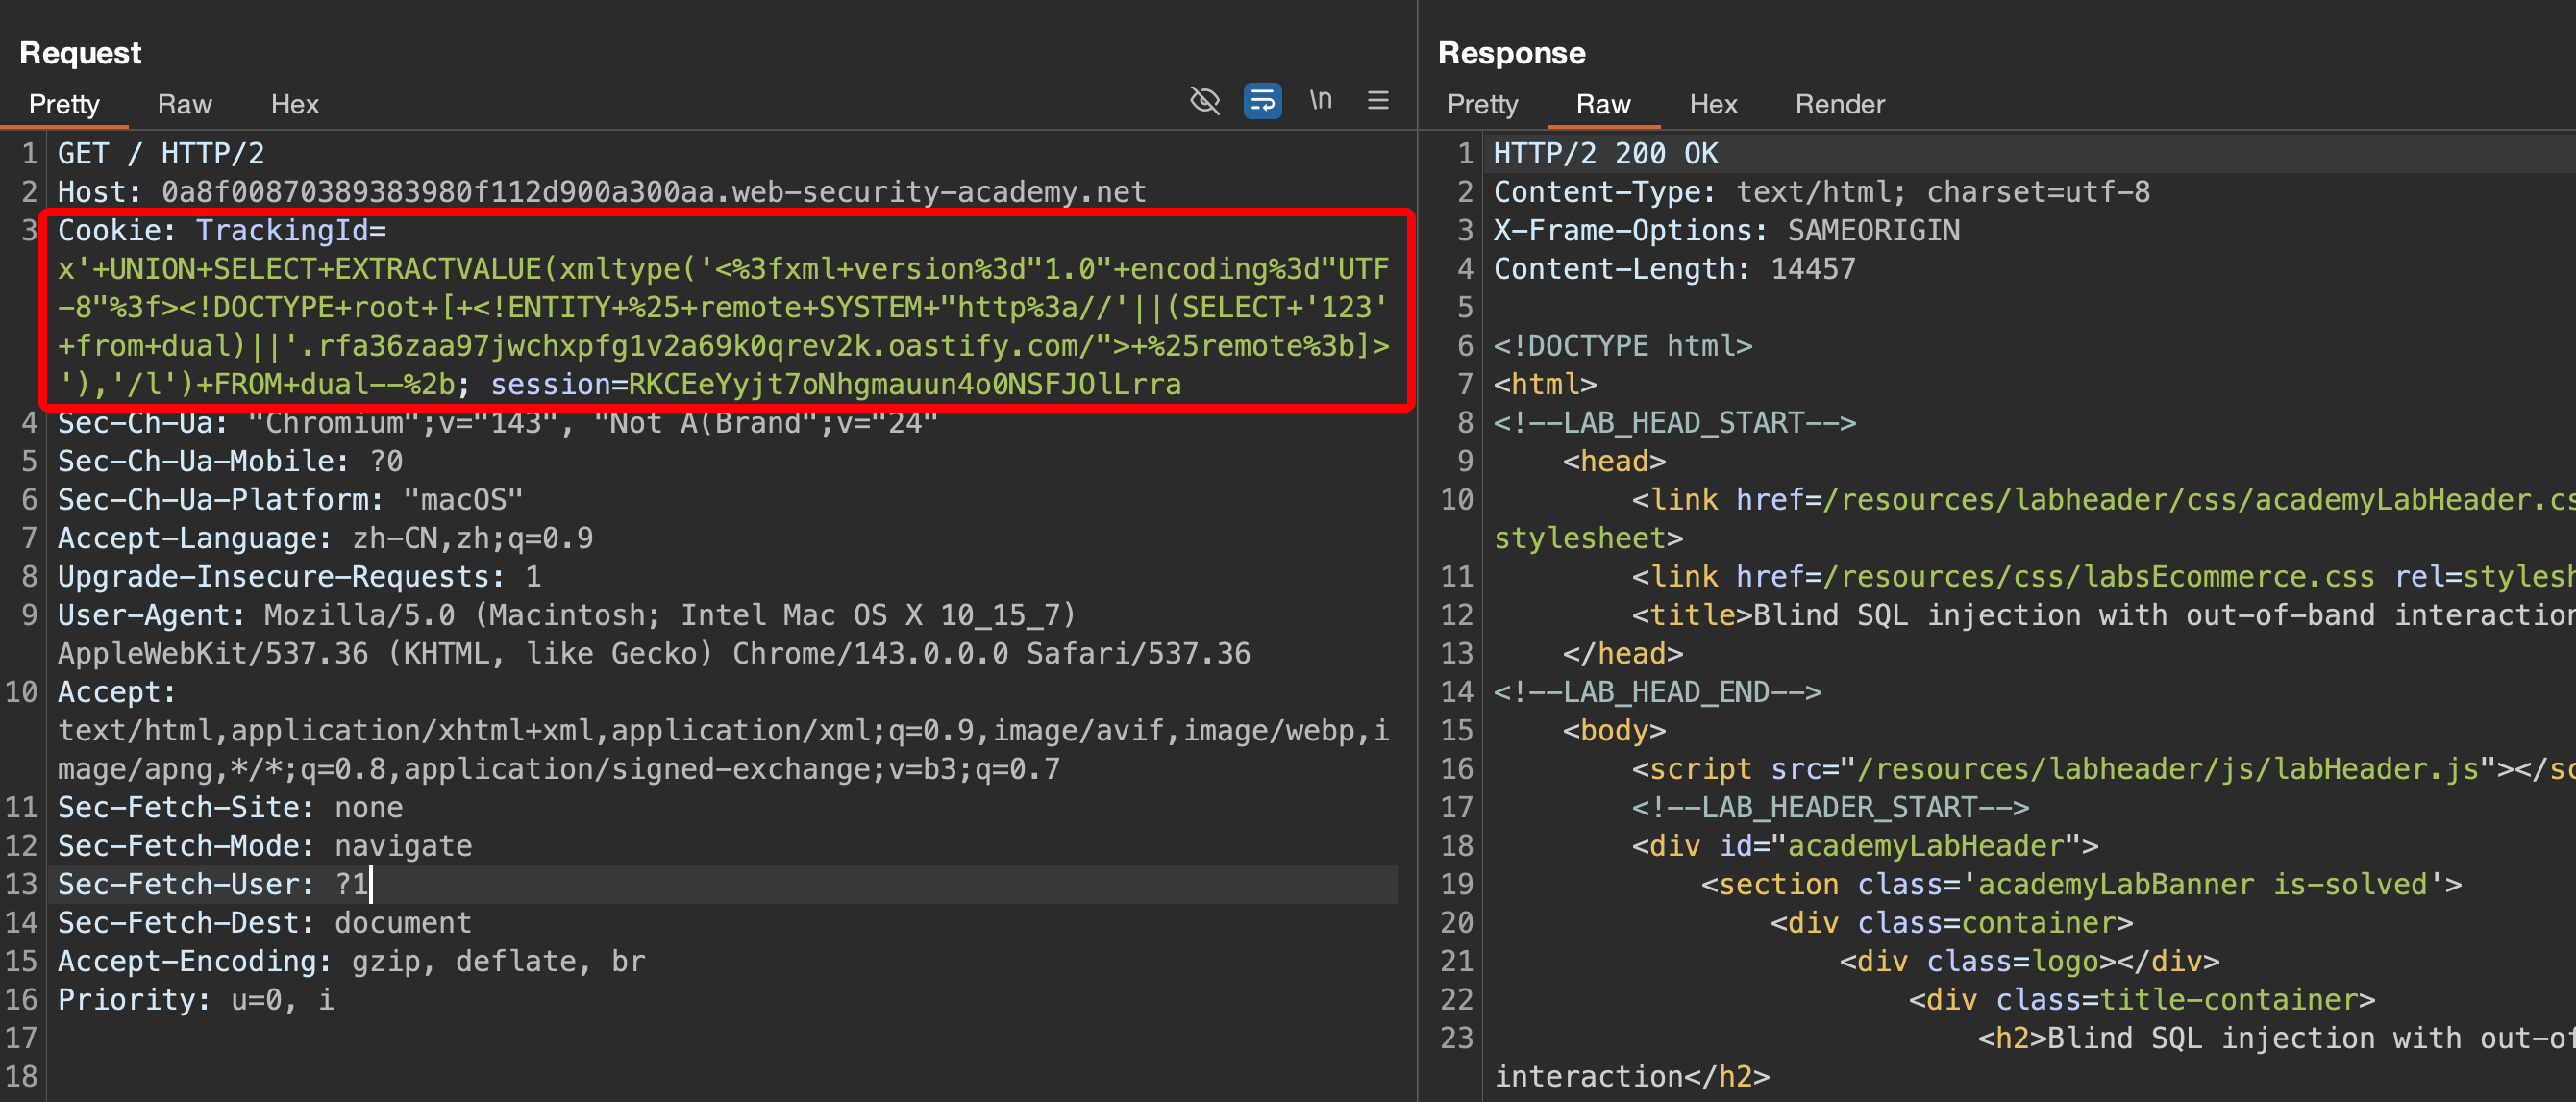2576x1102 pixels.
Task: Place cursor on the Host header line
Action: point(600,192)
